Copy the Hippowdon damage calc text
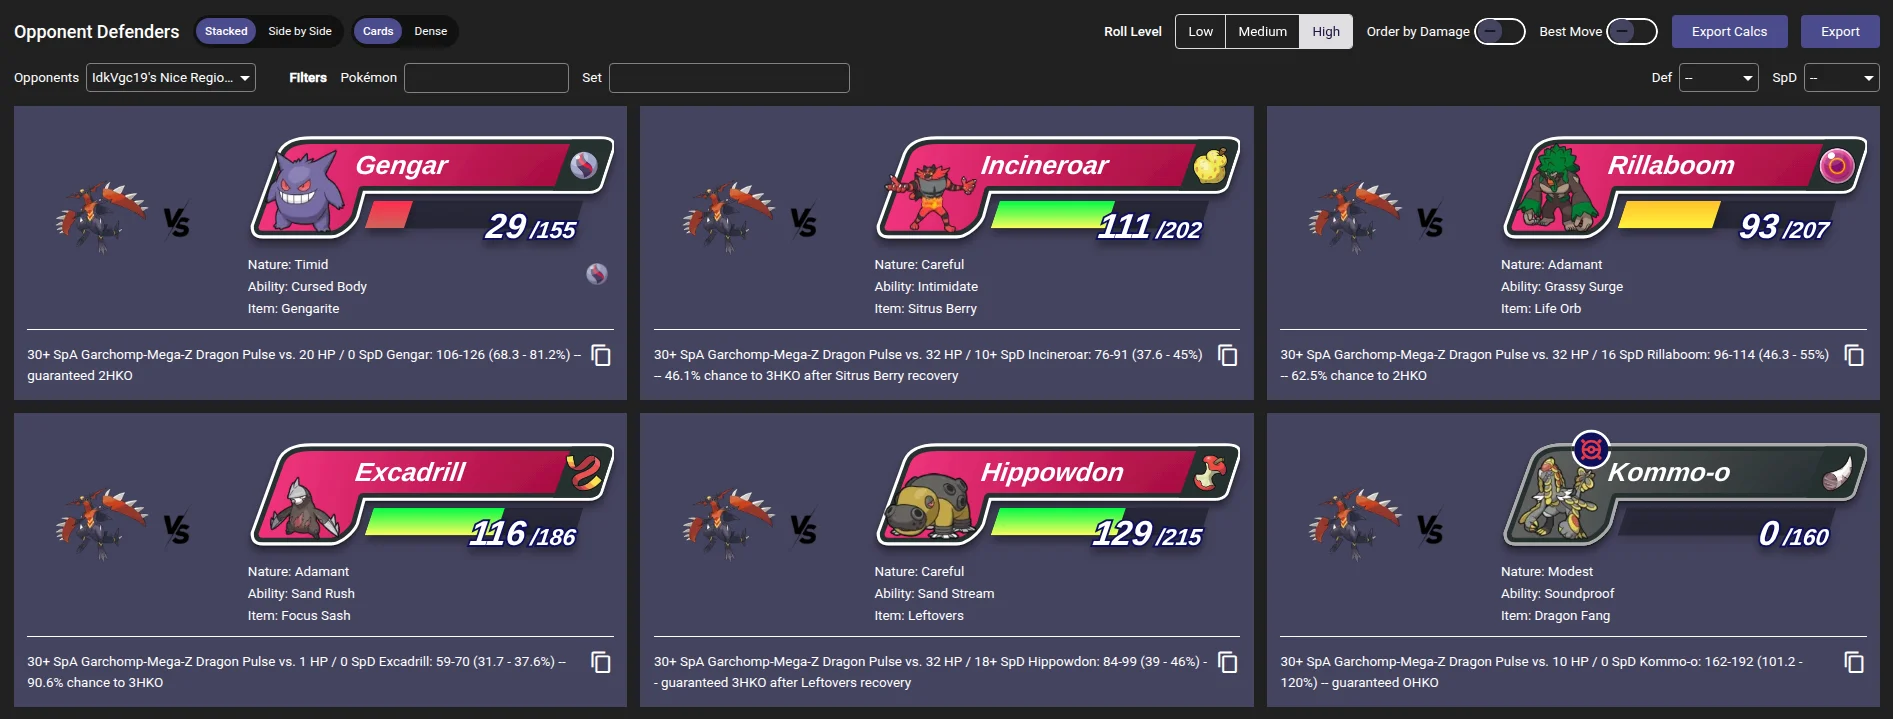1893x719 pixels. (x=1228, y=662)
